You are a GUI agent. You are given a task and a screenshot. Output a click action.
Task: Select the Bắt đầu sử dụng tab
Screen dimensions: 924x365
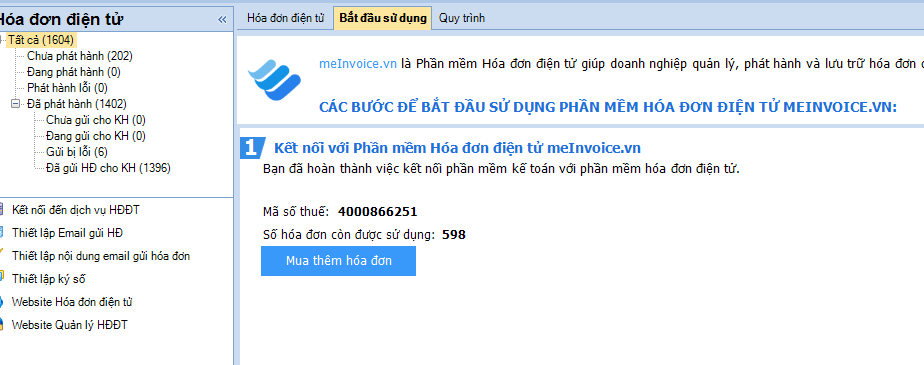click(x=382, y=18)
